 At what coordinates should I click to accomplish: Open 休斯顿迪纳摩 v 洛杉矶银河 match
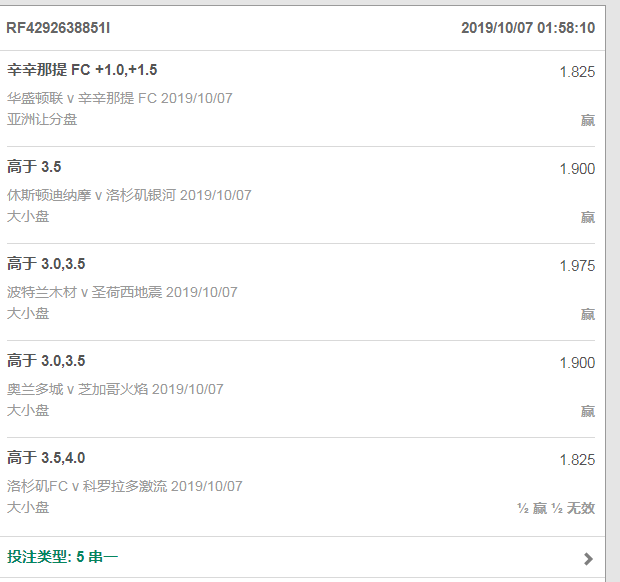[129, 195]
